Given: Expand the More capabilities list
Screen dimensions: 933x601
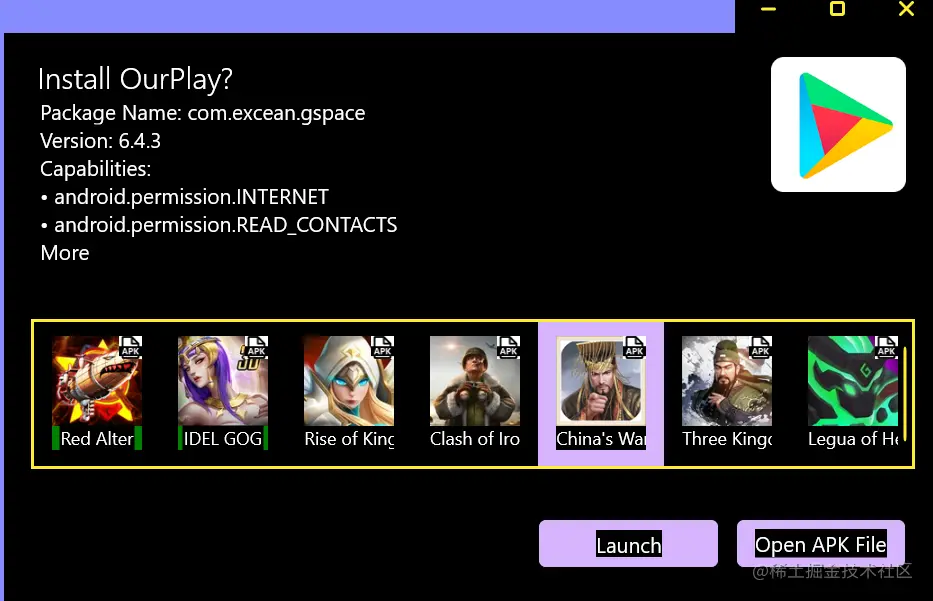Looking at the screenshot, I should pyautogui.click(x=65, y=253).
